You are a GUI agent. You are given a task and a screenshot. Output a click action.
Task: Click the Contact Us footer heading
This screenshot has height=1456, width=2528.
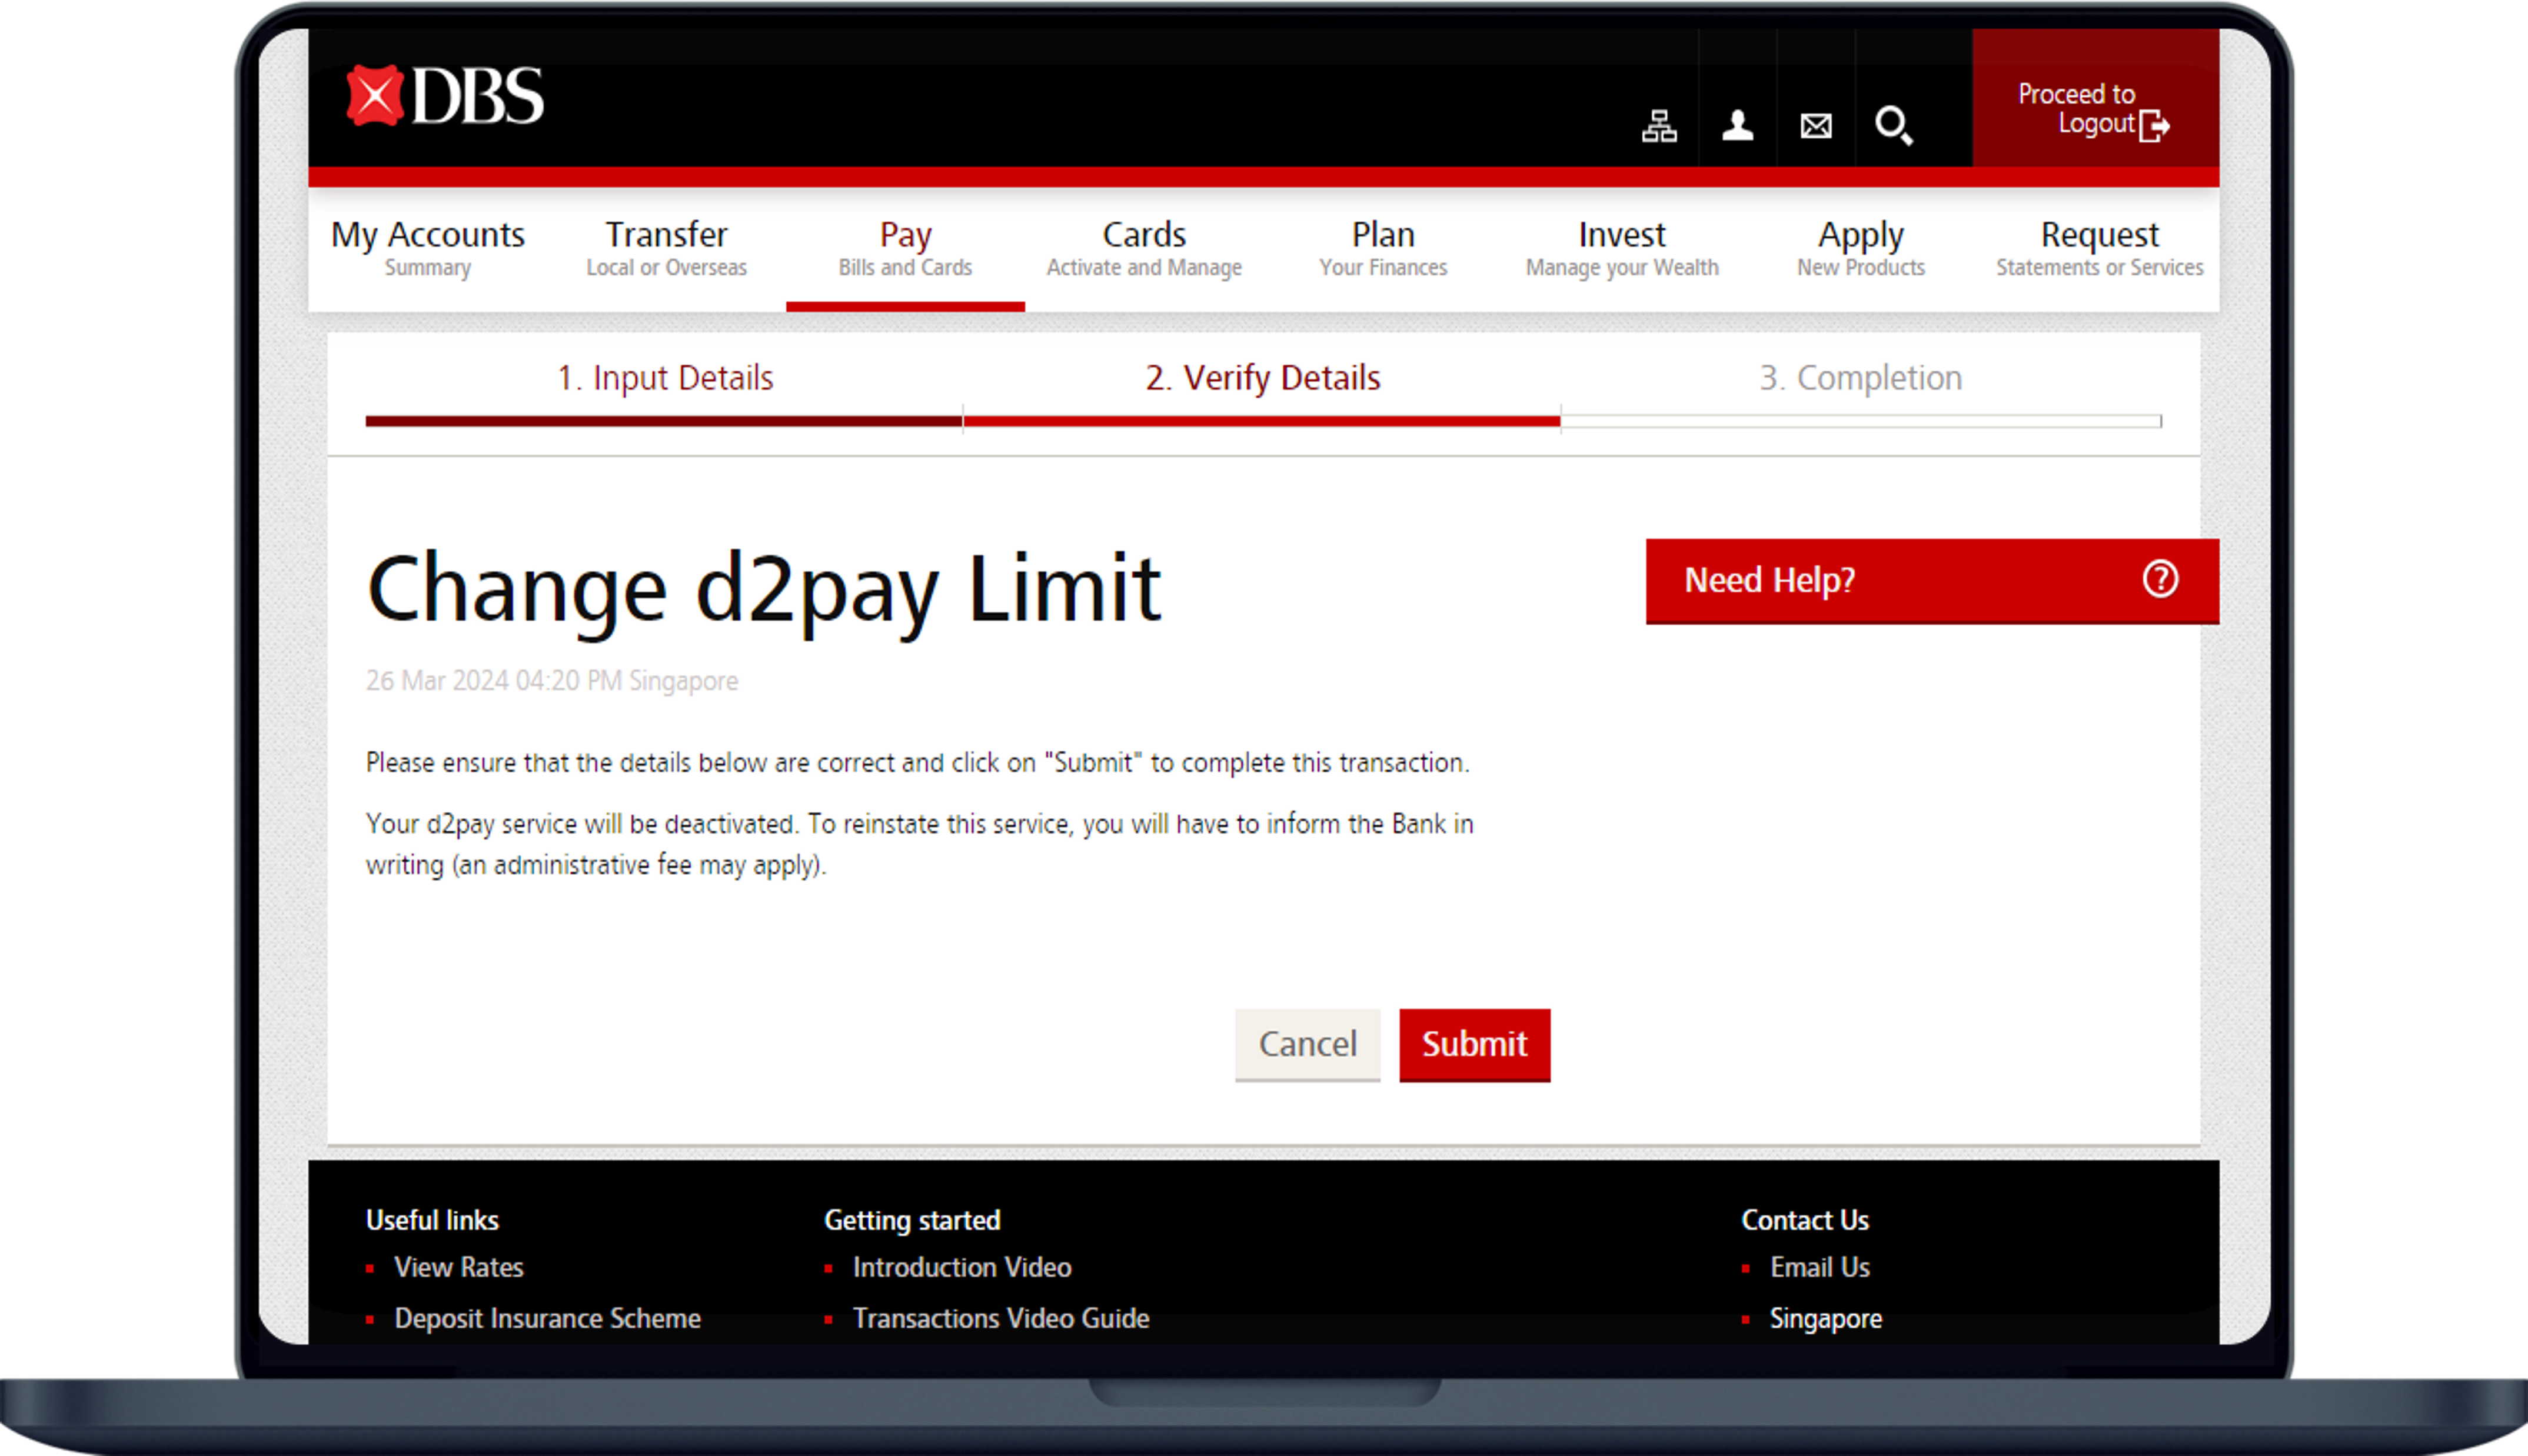(x=1805, y=1220)
